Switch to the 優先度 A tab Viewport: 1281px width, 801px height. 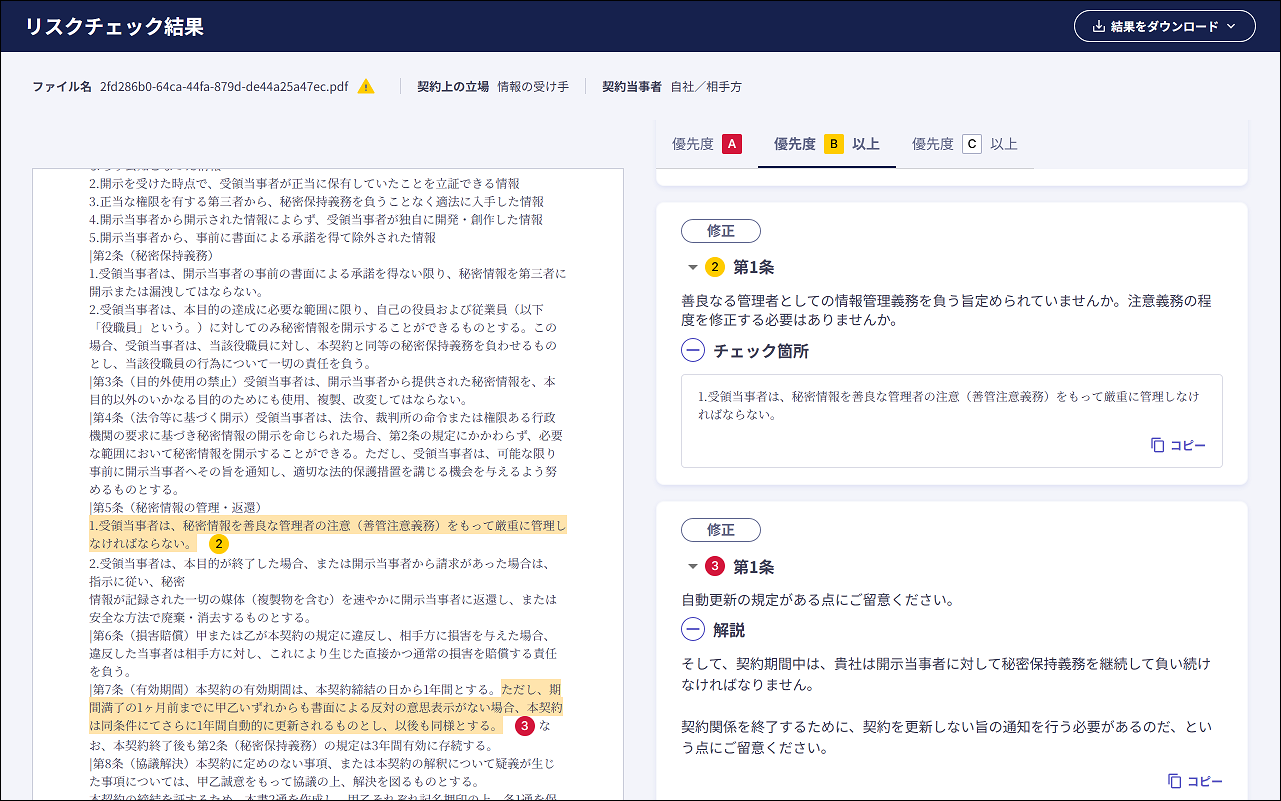707,144
